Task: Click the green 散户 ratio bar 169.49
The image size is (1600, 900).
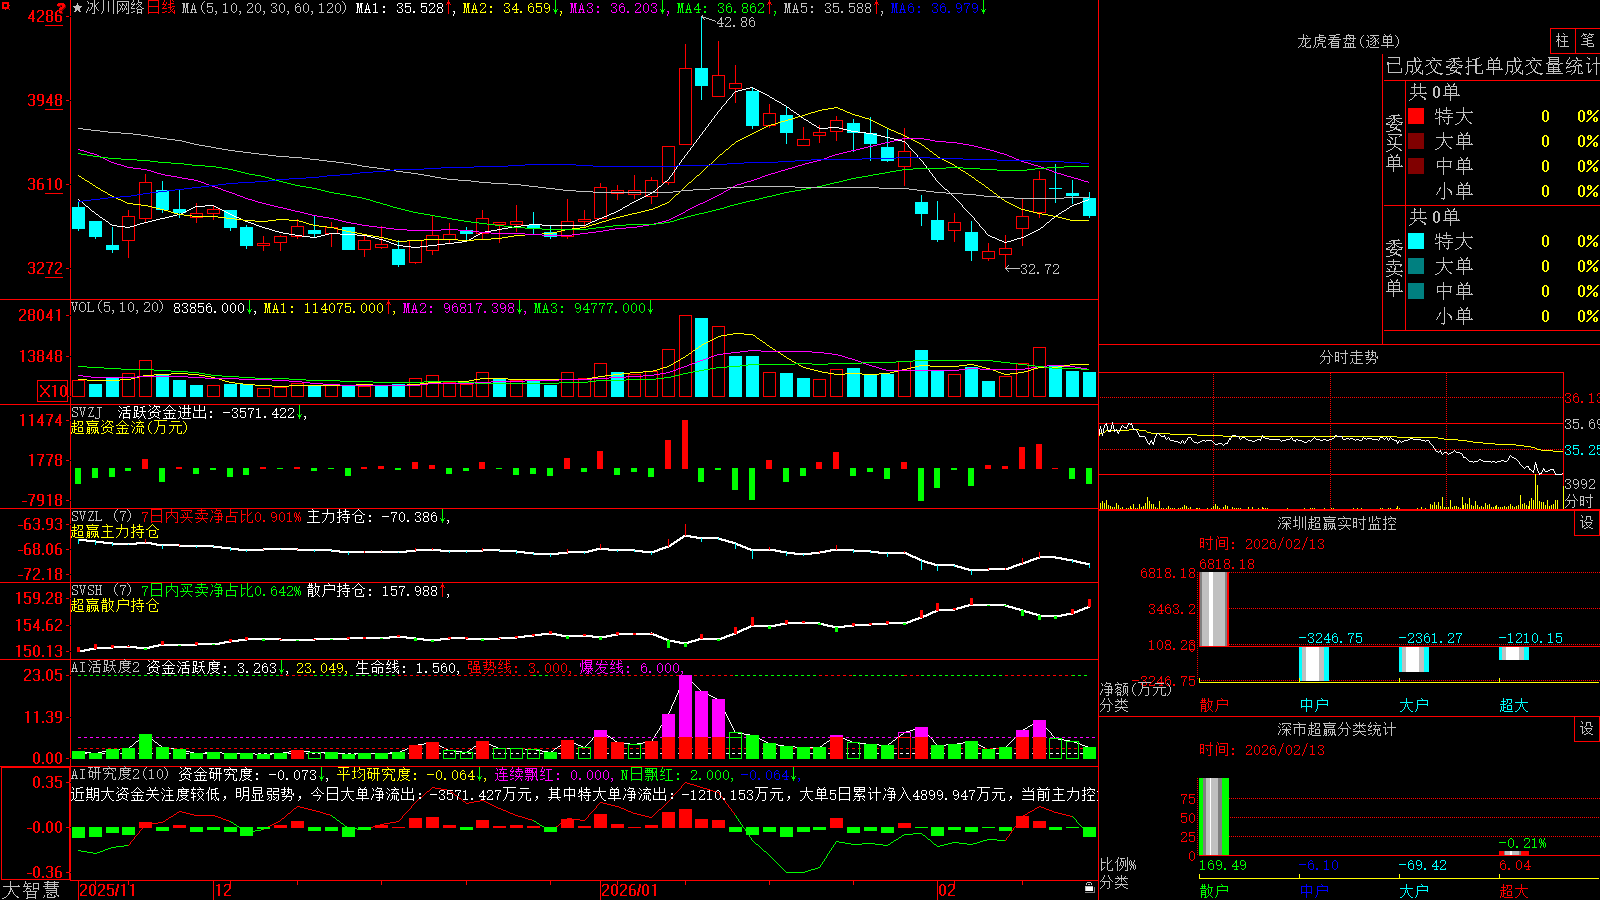Action: (x=1213, y=817)
